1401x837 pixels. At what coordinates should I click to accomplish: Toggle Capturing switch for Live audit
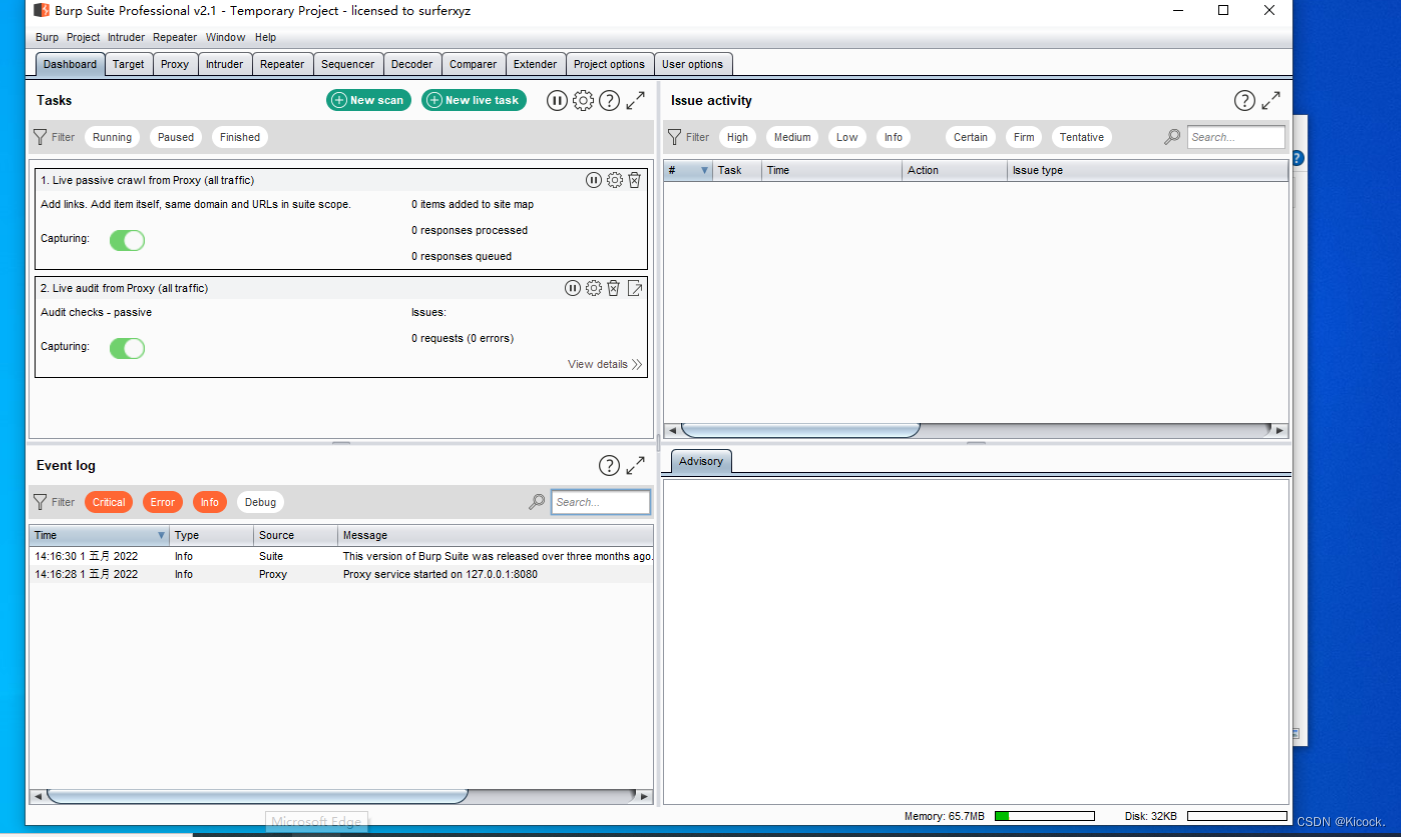(127, 348)
